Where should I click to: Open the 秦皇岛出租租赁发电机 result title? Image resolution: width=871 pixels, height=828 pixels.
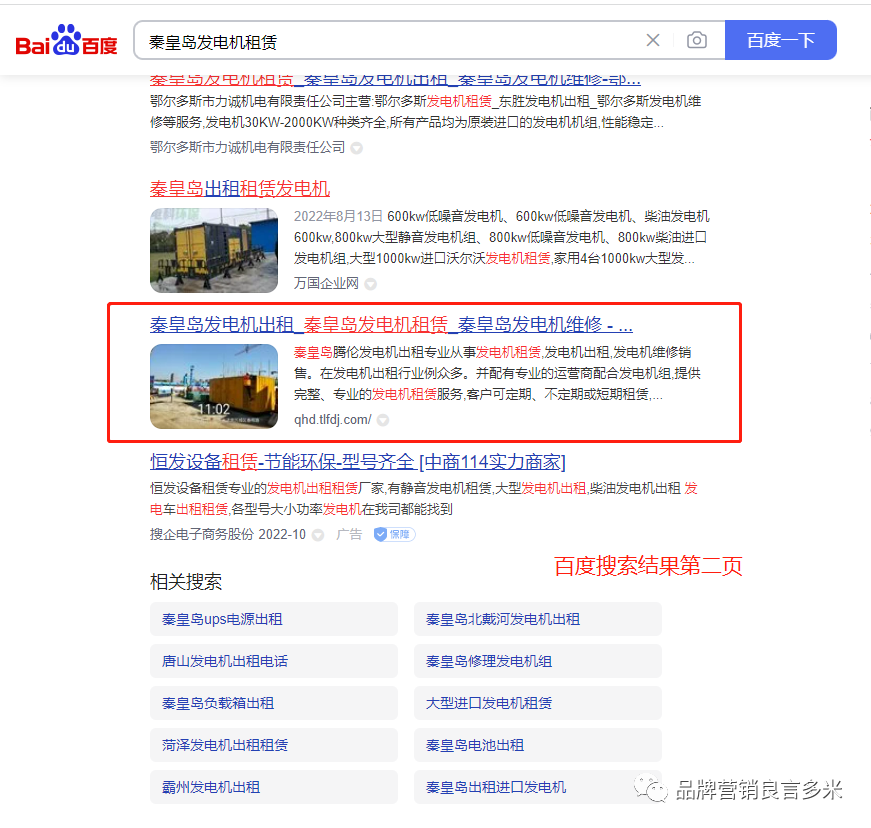(x=240, y=189)
